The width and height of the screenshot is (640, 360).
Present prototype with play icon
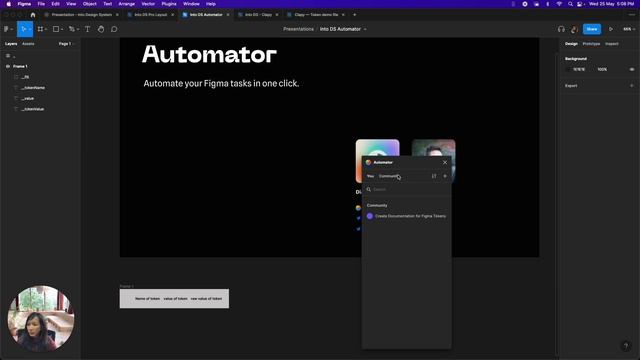tap(611, 29)
